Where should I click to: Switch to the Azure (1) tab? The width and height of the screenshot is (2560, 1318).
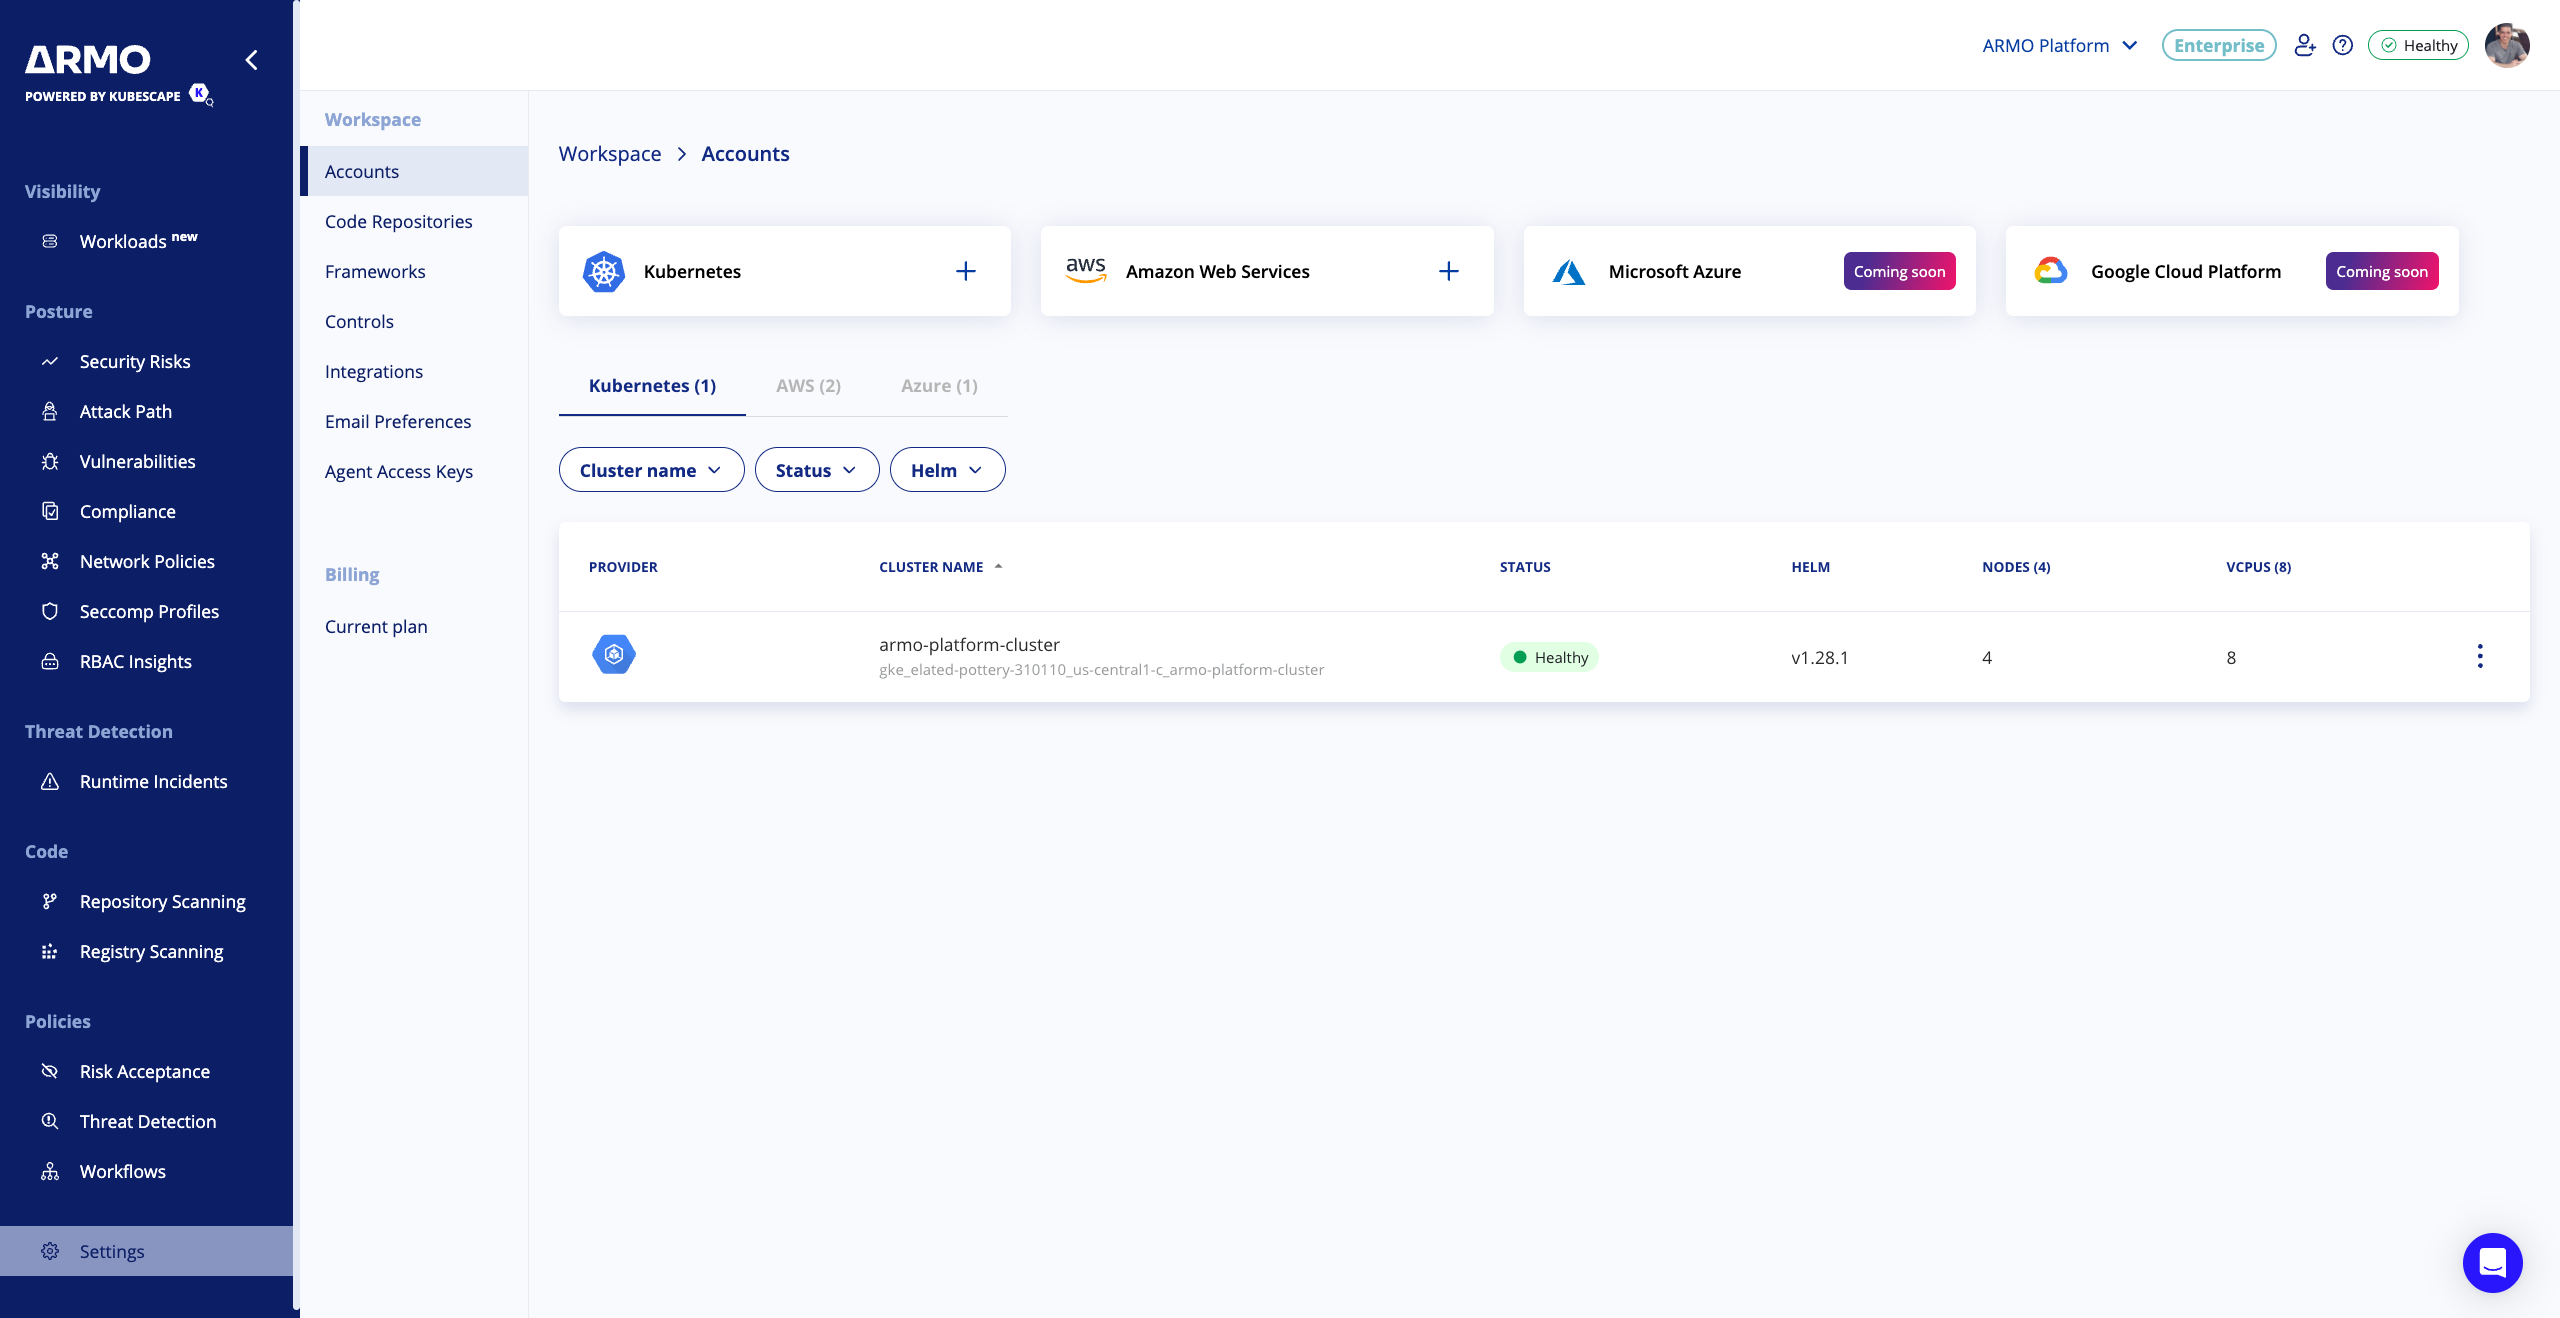[x=939, y=386]
